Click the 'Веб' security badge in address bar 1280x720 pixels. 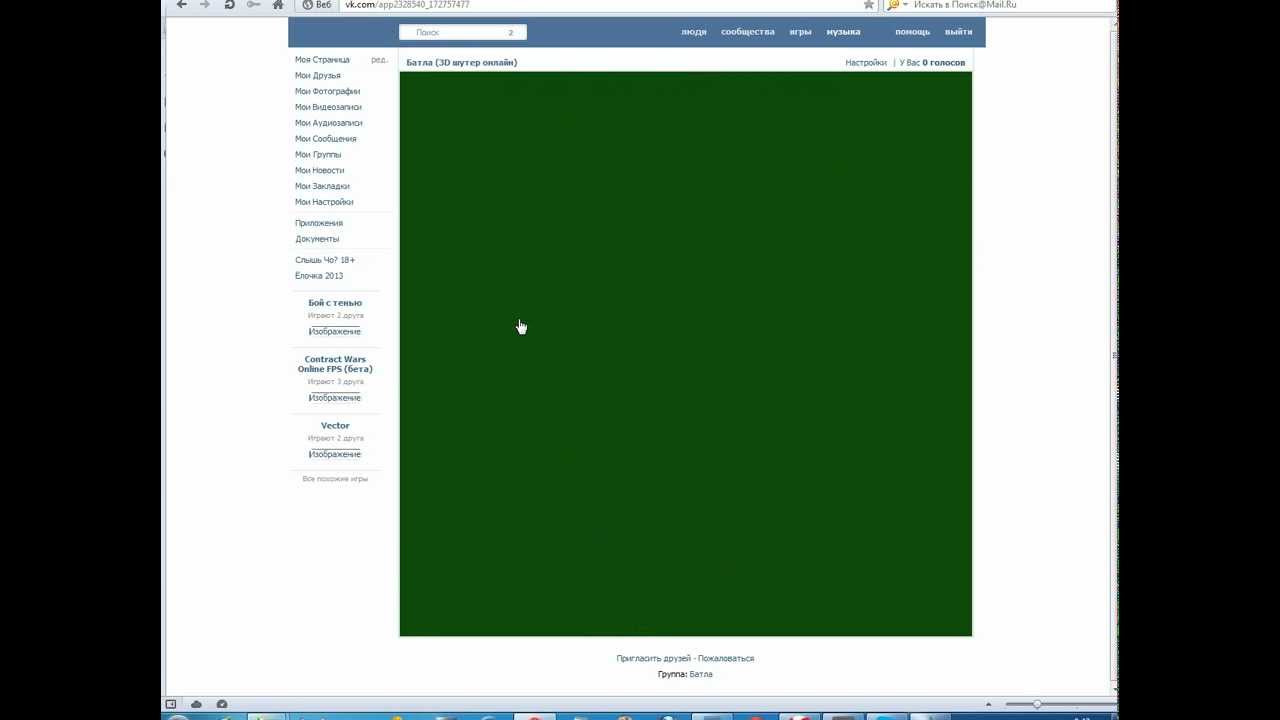(x=317, y=5)
